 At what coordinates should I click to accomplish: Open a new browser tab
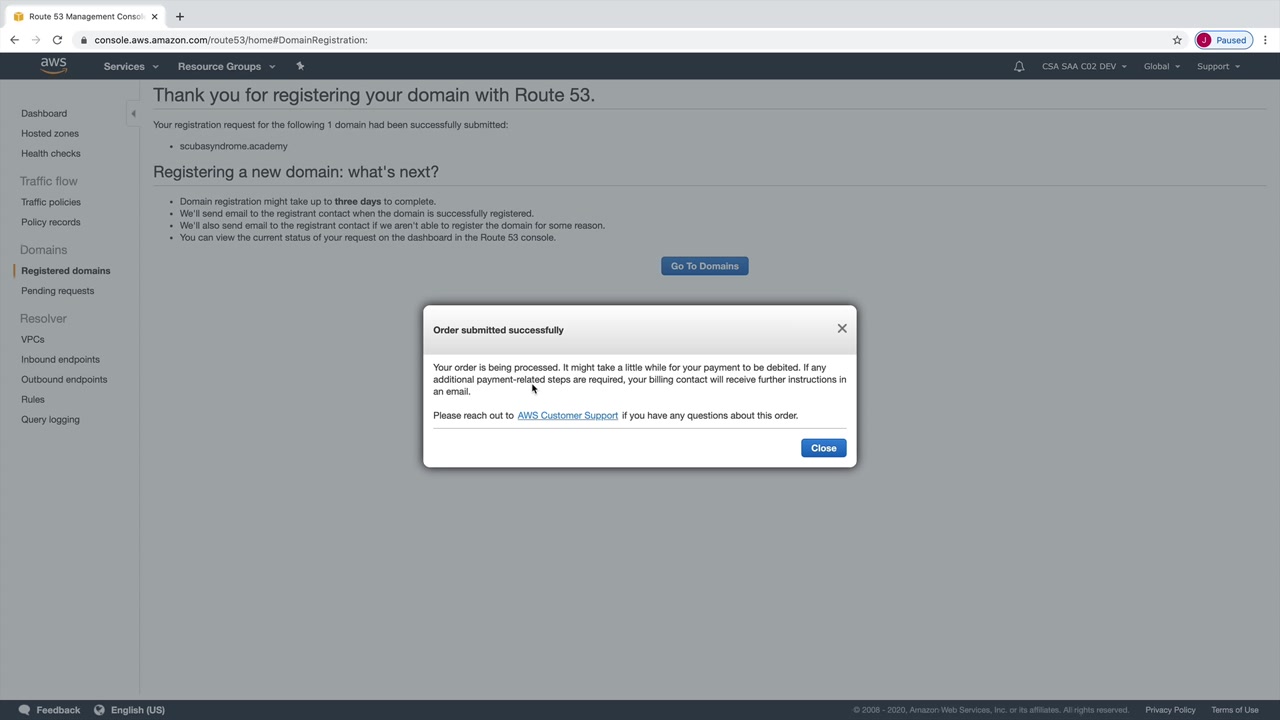click(180, 17)
